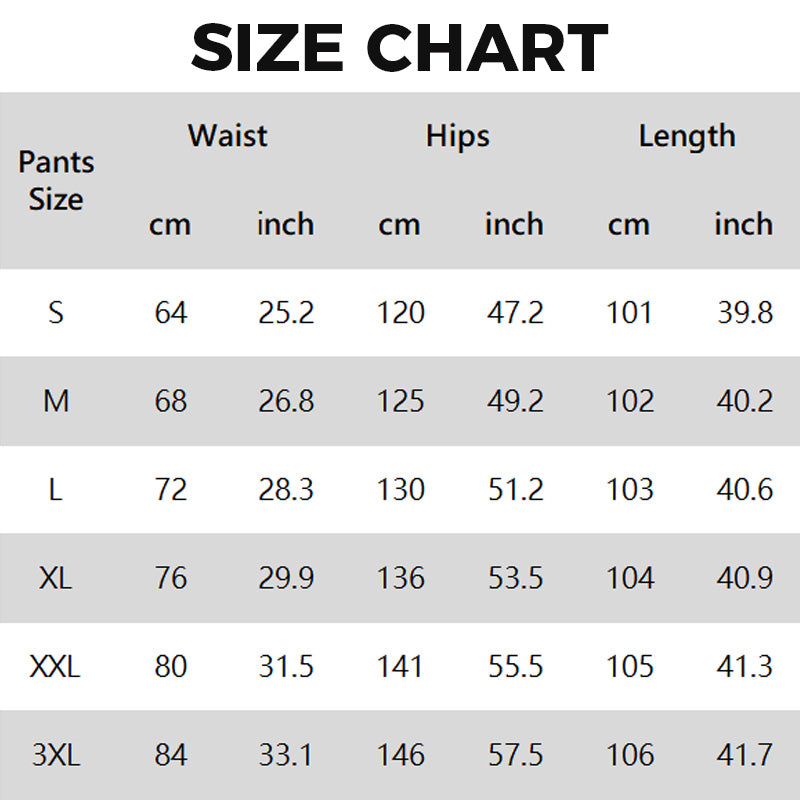This screenshot has width=800, height=800.
Task: Select the Length column header
Action: [x=687, y=135]
